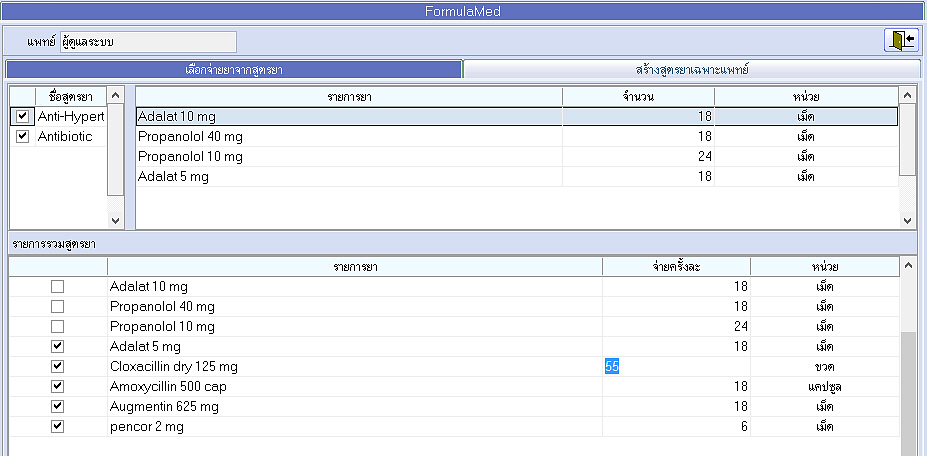Click the up arrow of formula list scrollbar
The image size is (927, 456).
point(115,95)
